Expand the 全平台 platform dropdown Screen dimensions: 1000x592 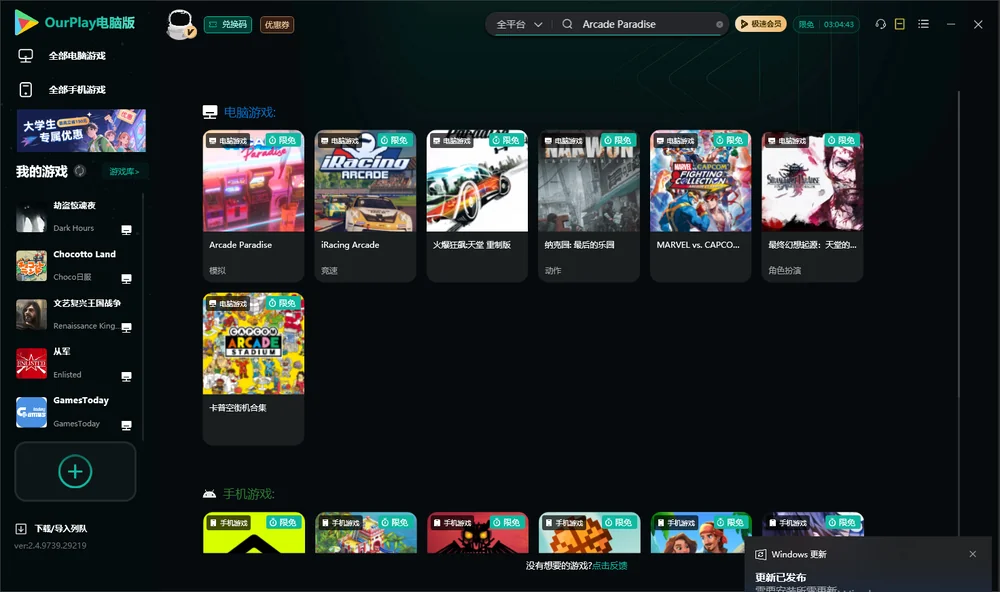point(519,24)
